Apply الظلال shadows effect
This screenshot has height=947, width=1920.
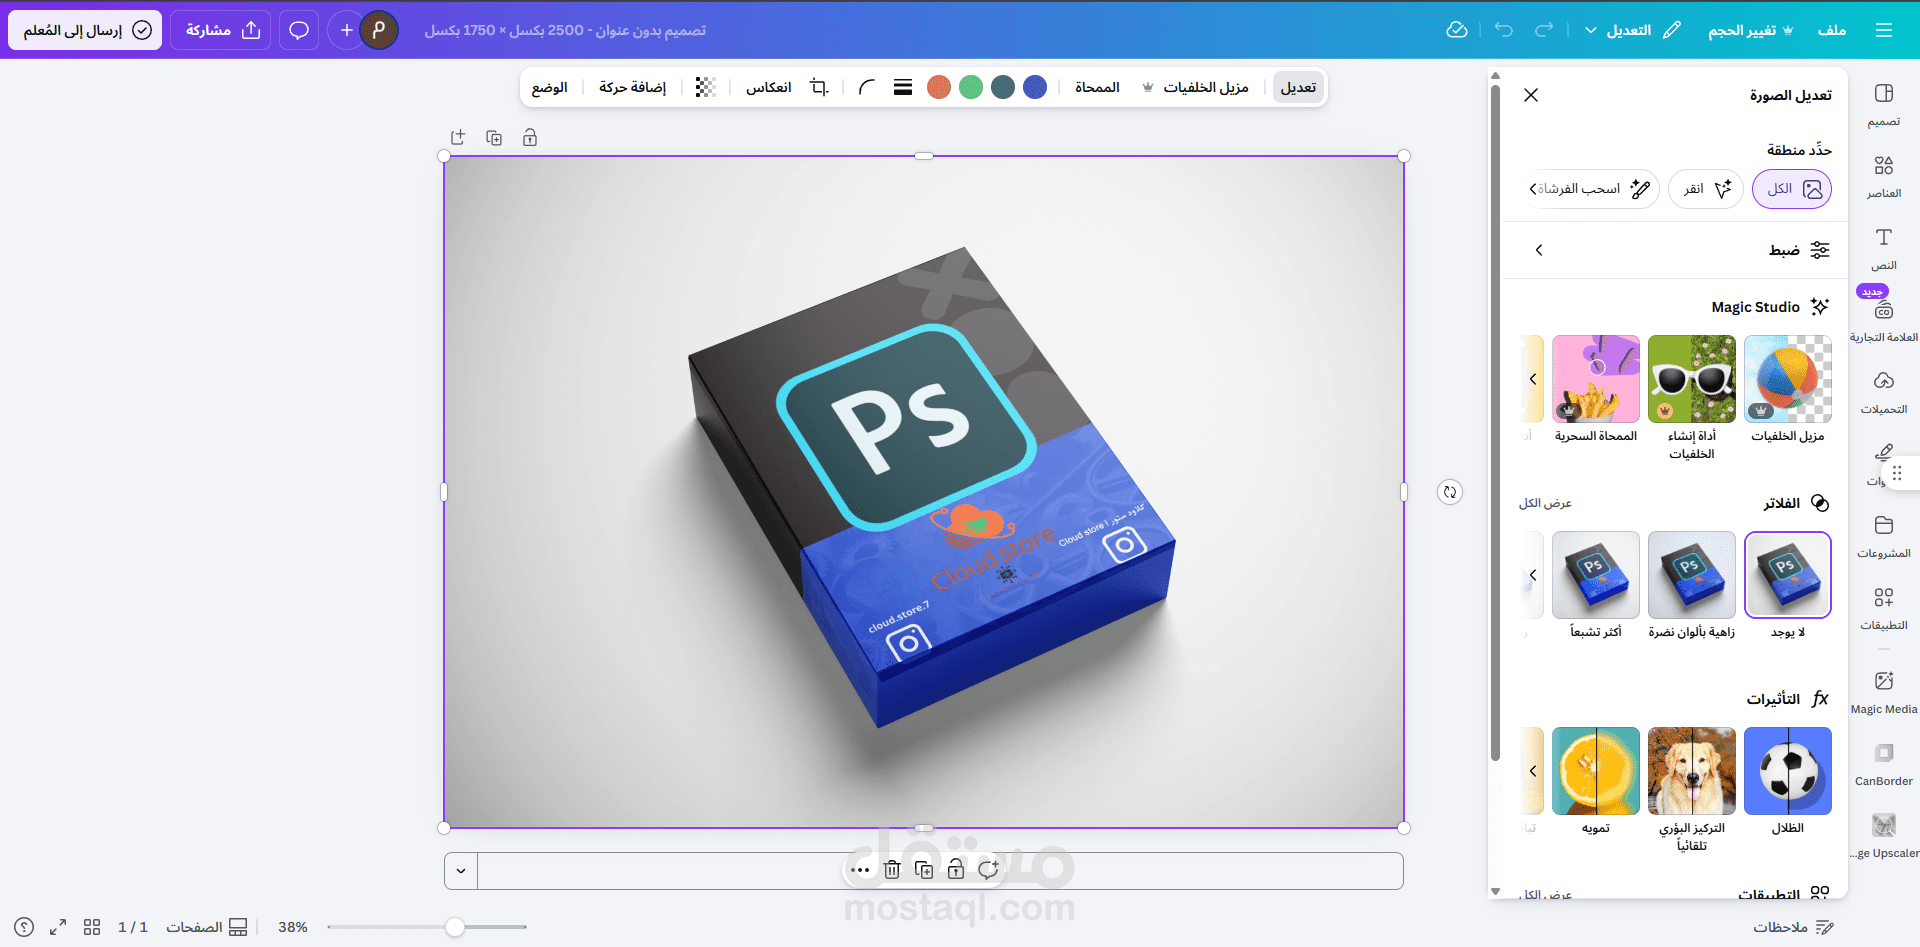click(x=1788, y=771)
